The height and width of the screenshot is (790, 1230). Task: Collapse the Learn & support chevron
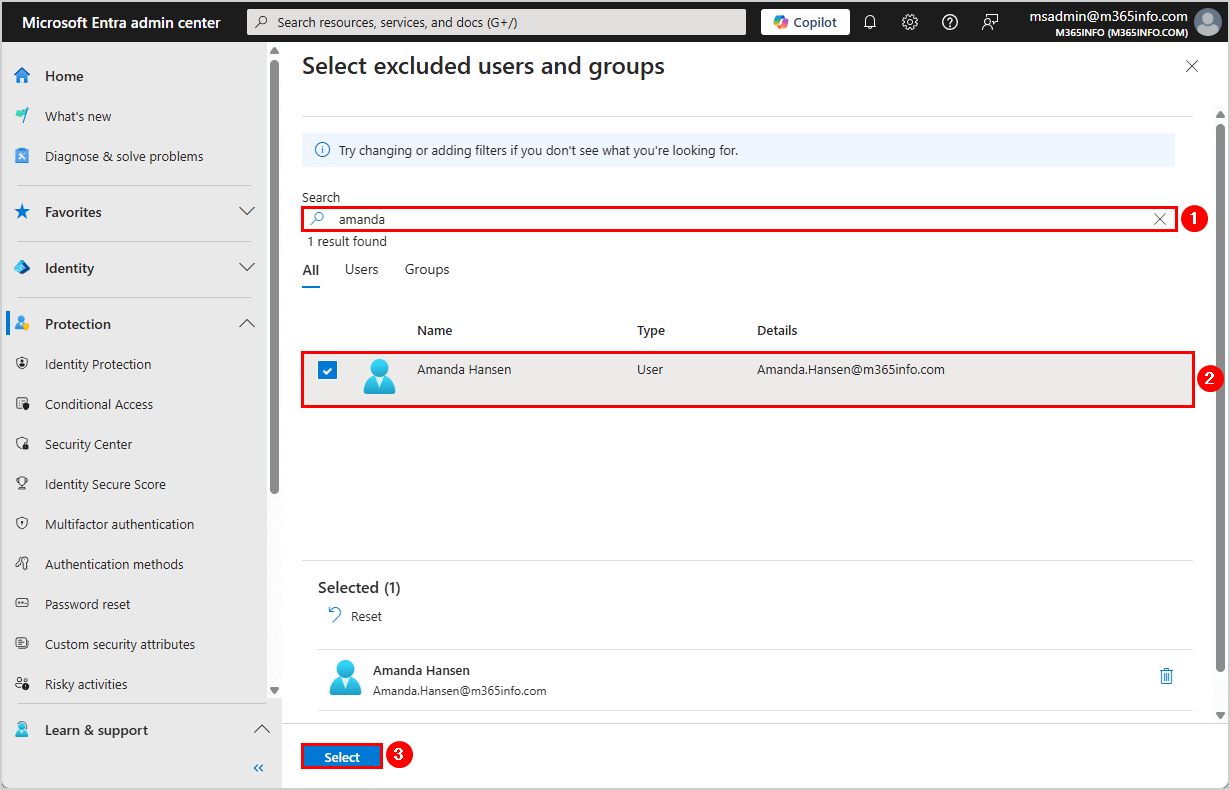point(261,730)
